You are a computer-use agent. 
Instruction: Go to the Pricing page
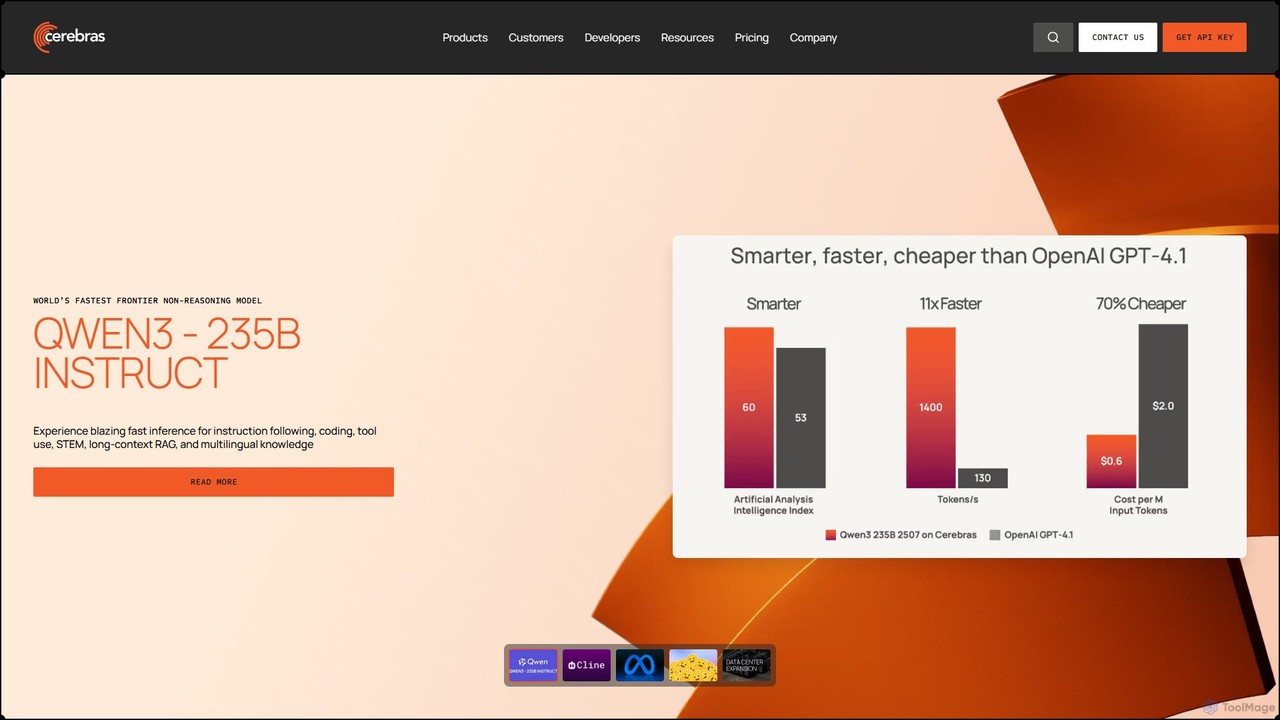(752, 38)
